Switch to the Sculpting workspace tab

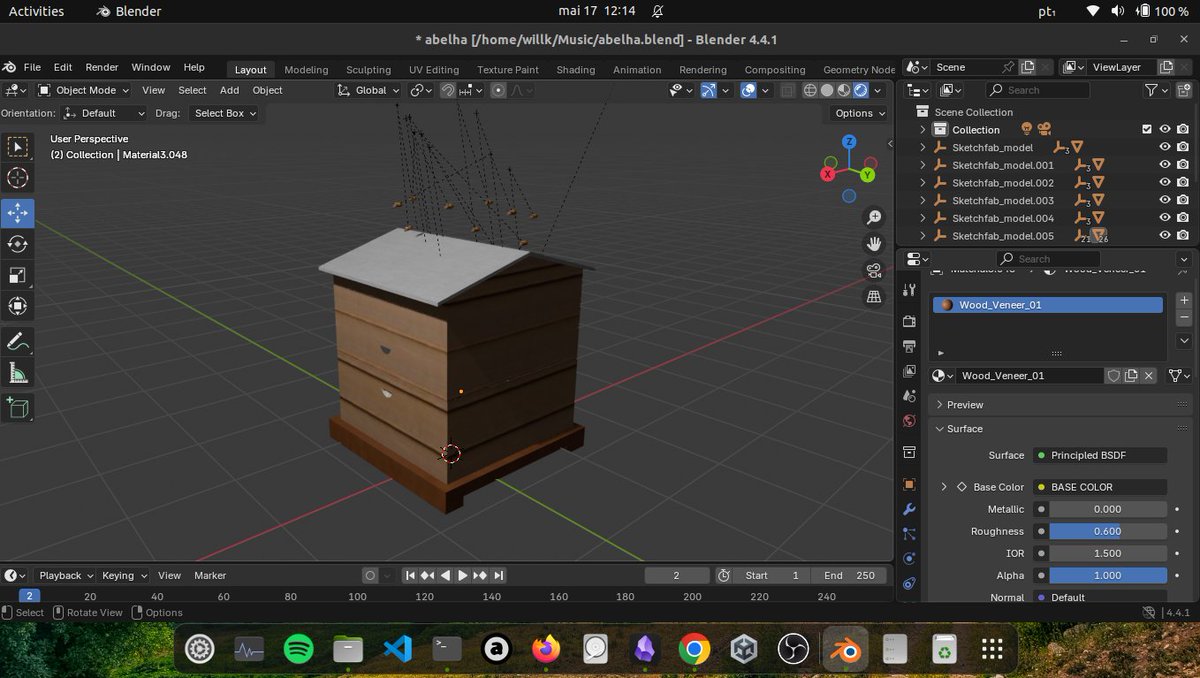(x=368, y=70)
